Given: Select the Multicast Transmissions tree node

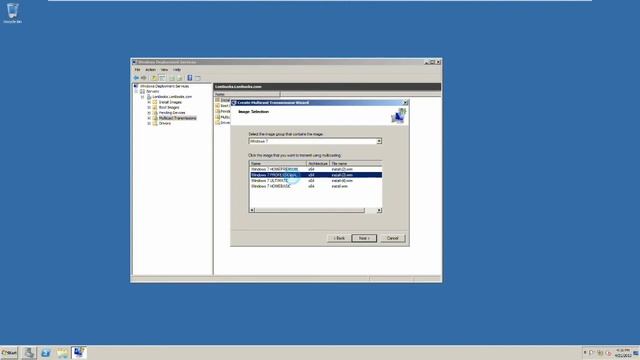Looking at the screenshot, I should tap(178, 118).
